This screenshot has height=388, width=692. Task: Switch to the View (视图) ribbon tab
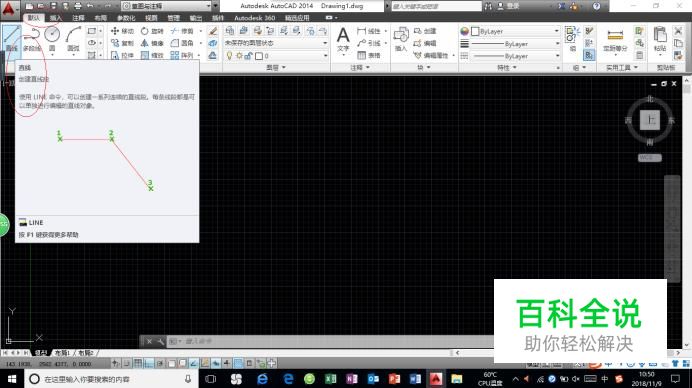(x=151, y=18)
